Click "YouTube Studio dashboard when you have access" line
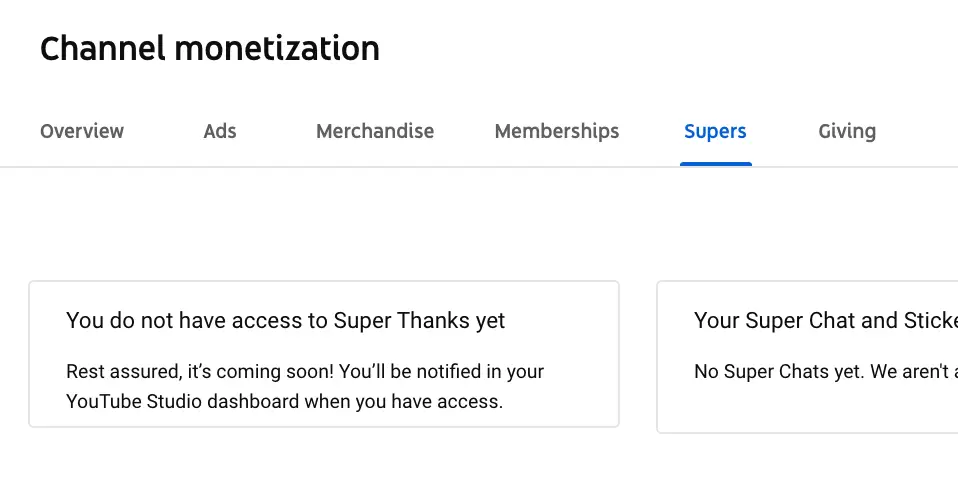The height and width of the screenshot is (502, 958). click(x=284, y=402)
